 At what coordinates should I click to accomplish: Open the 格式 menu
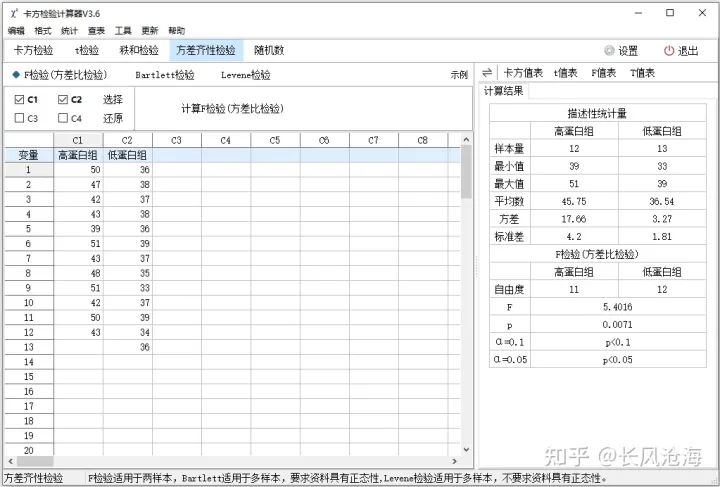click(43, 31)
